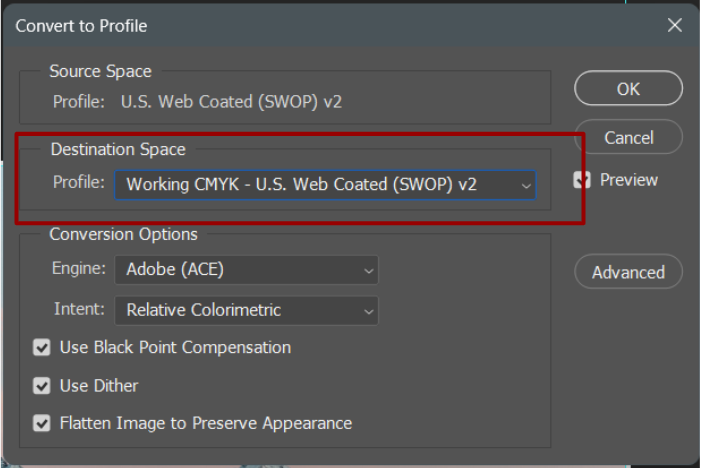Click the Source Space profile name text
The height and width of the screenshot is (468, 701).
tap(231, 101)
